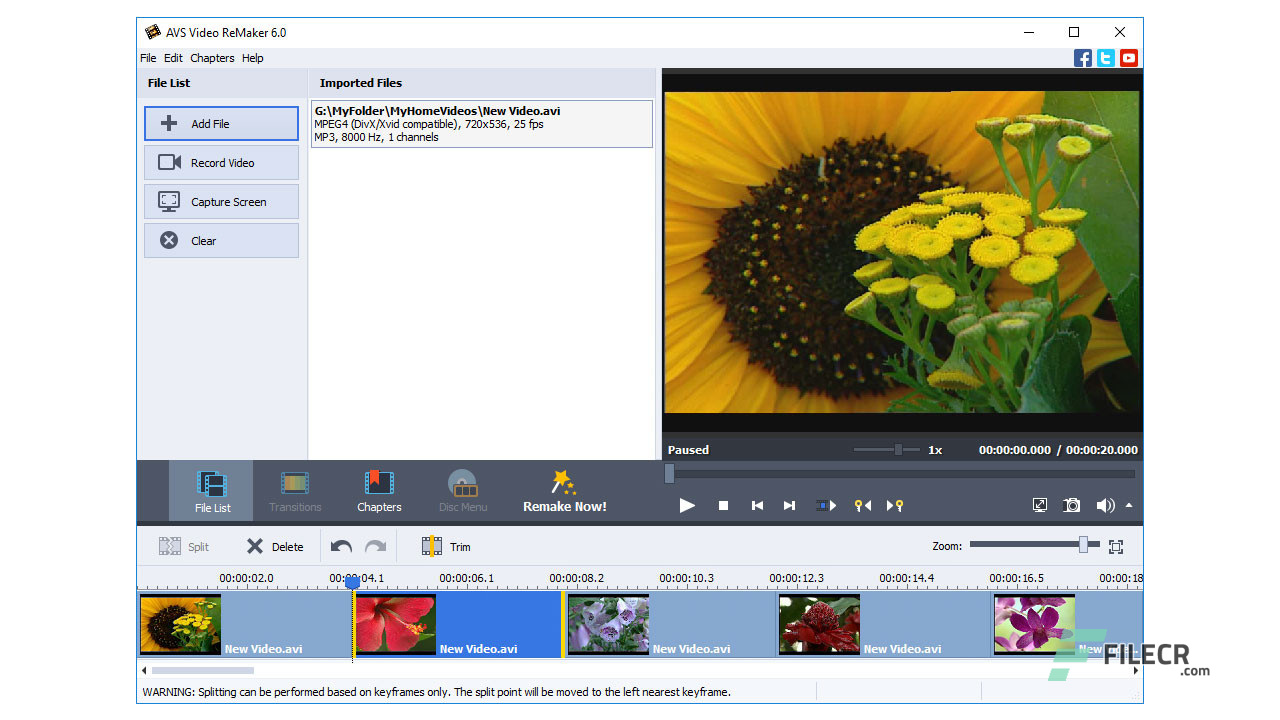
Task: Switch to the Transitions tab
Action: (x=295, y=491)
